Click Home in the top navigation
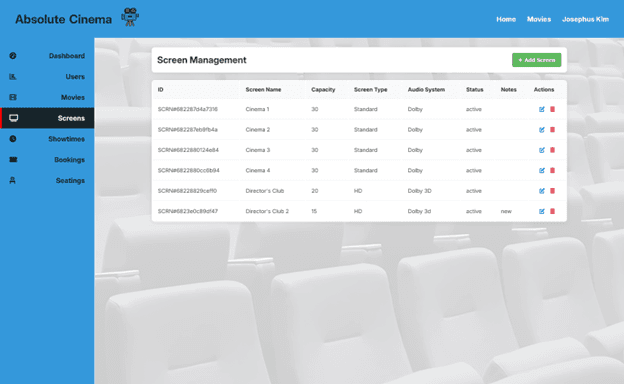Viewport: 624px width, 384px height. pyautogui.click(x=506, y=19)
